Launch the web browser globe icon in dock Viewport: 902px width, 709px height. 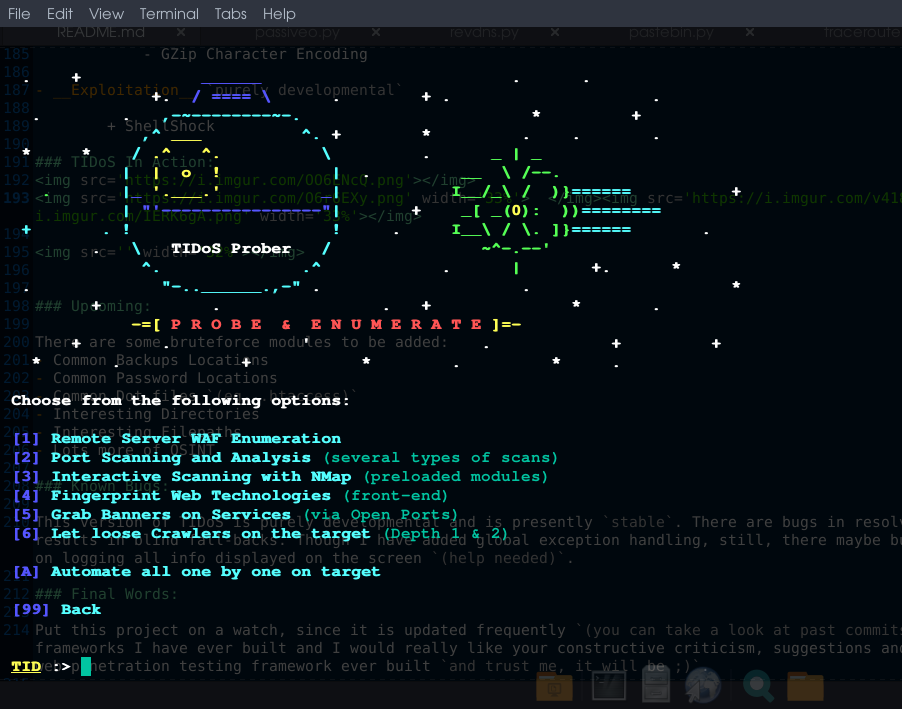click(x=702, y=685)
